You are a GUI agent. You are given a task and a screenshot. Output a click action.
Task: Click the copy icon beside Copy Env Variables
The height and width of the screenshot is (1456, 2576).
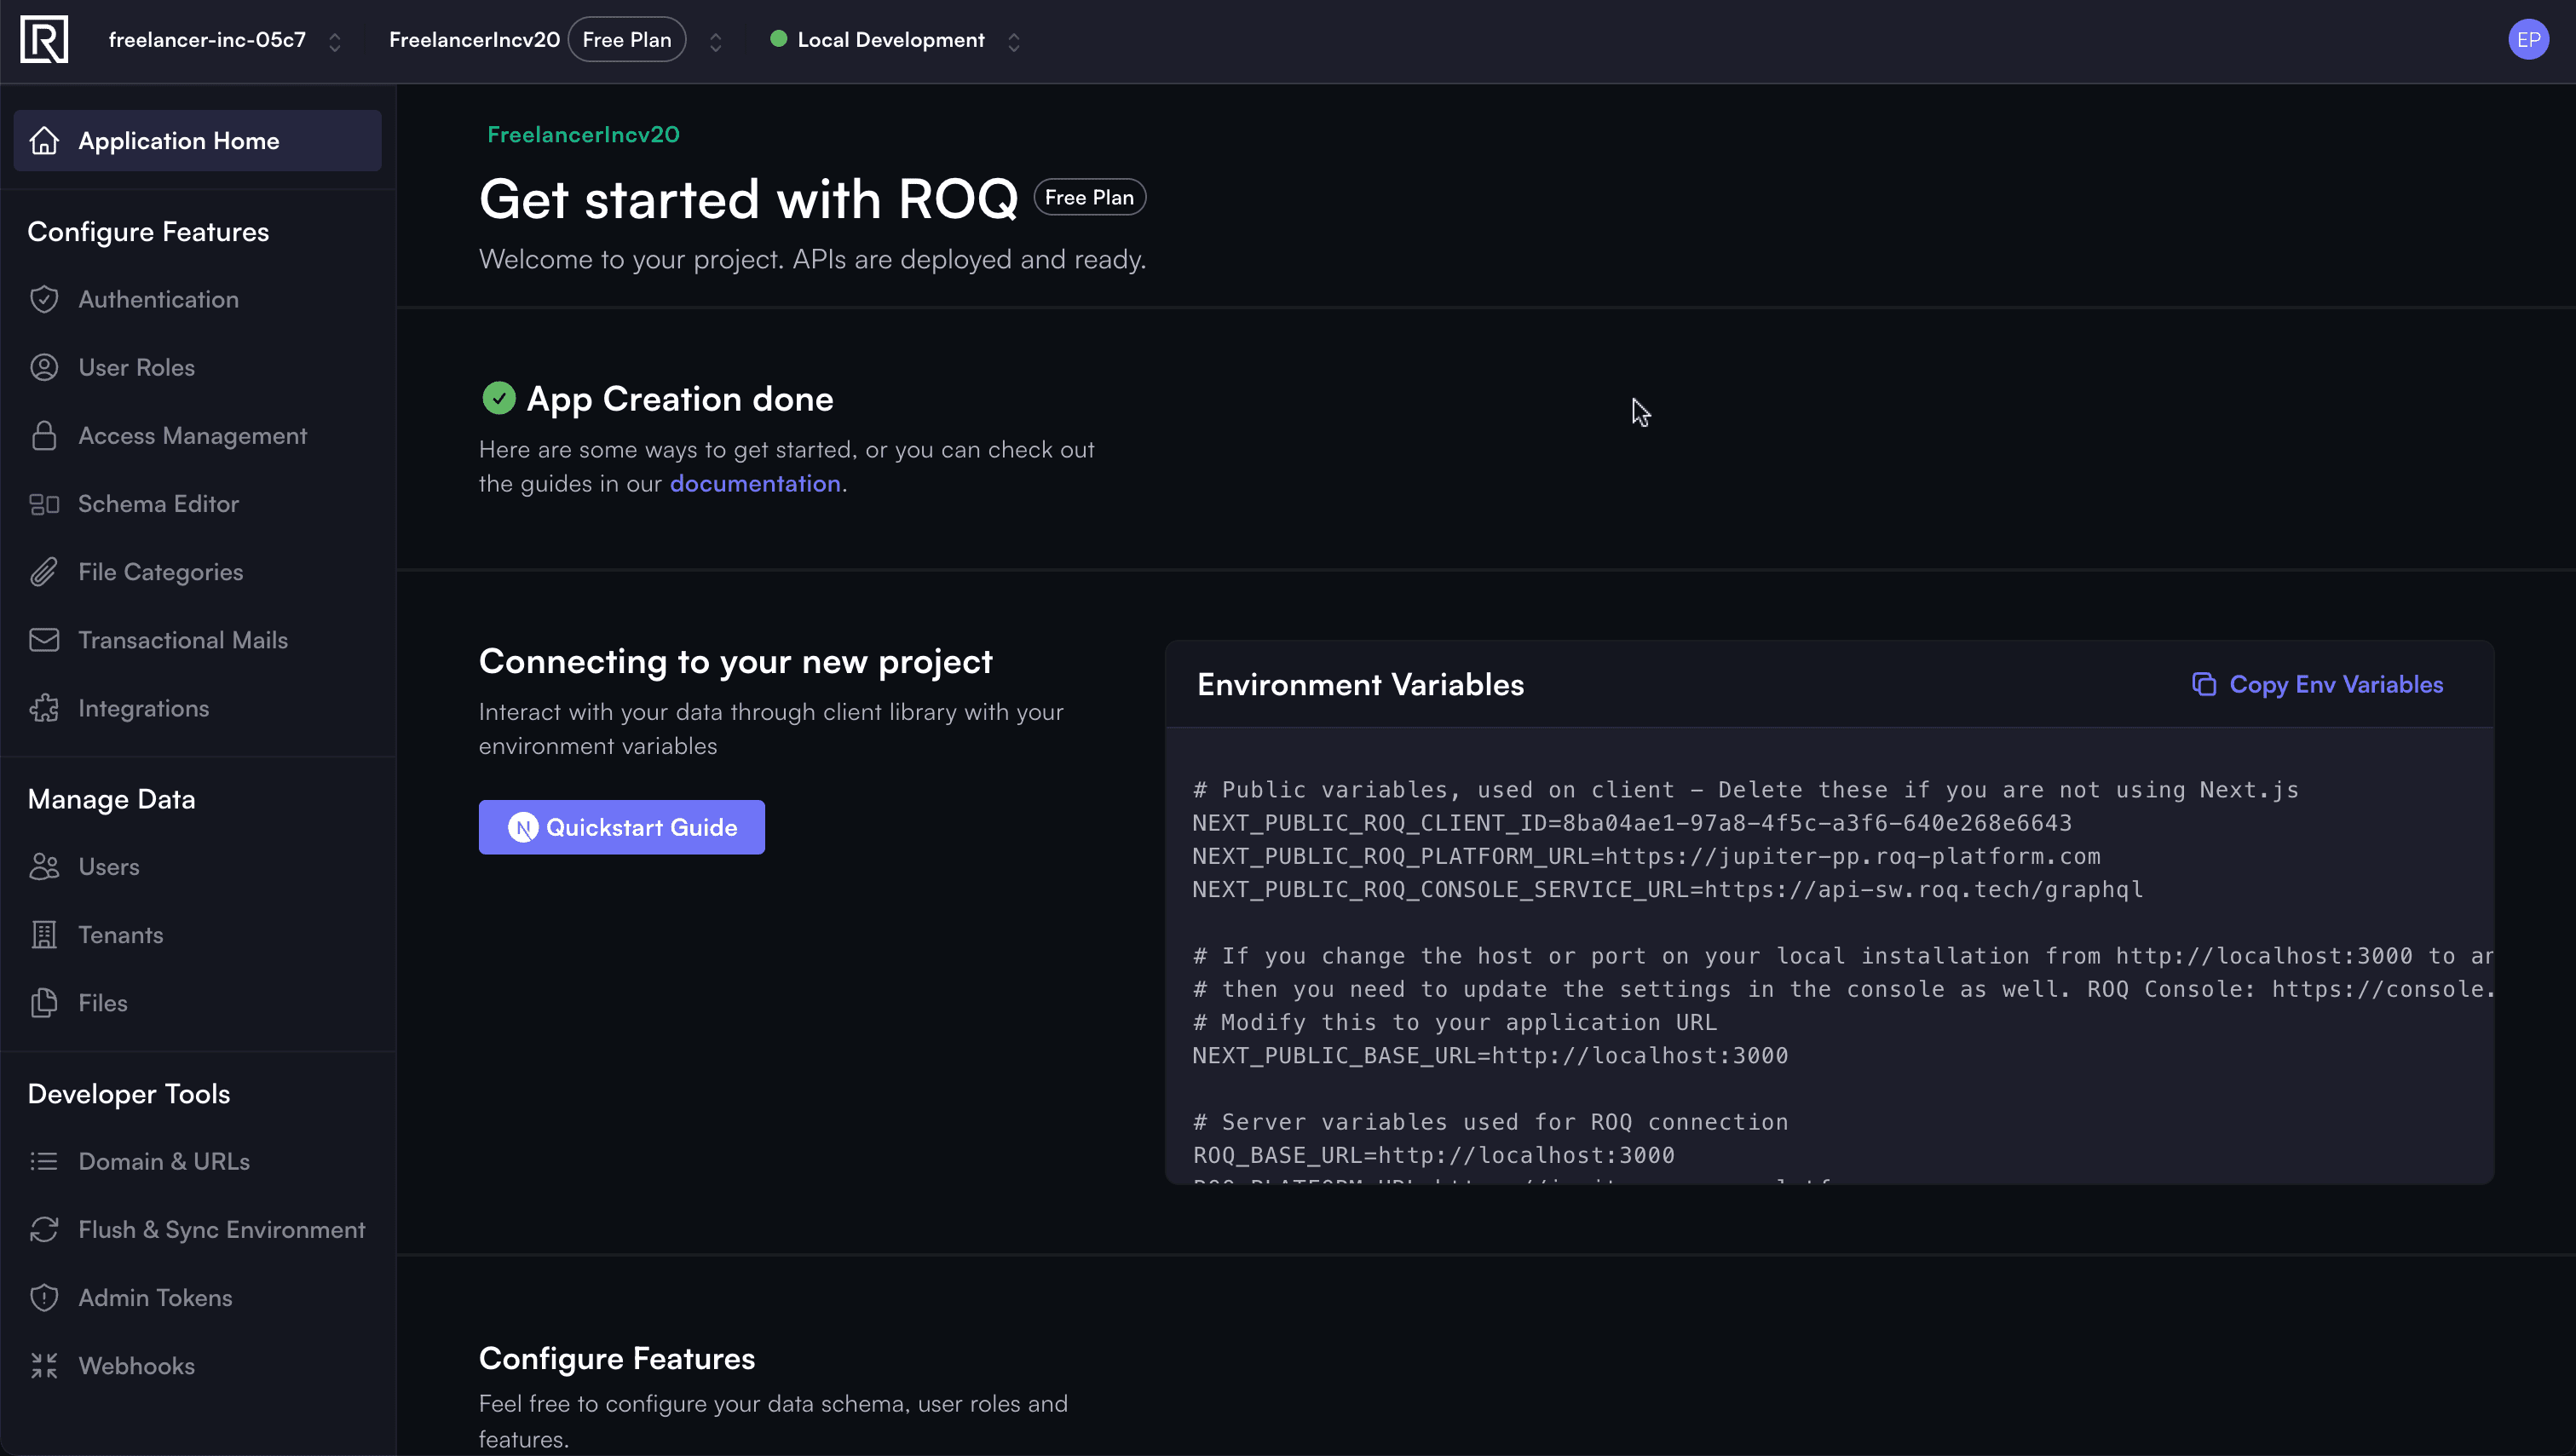tap(2204, 684)
